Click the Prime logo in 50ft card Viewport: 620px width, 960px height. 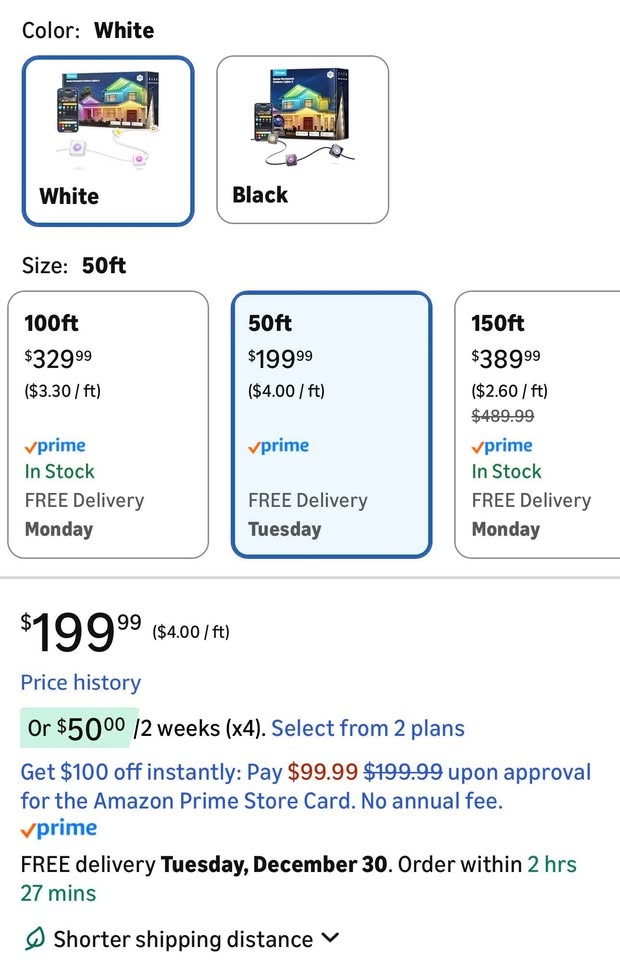pos(279,446)
